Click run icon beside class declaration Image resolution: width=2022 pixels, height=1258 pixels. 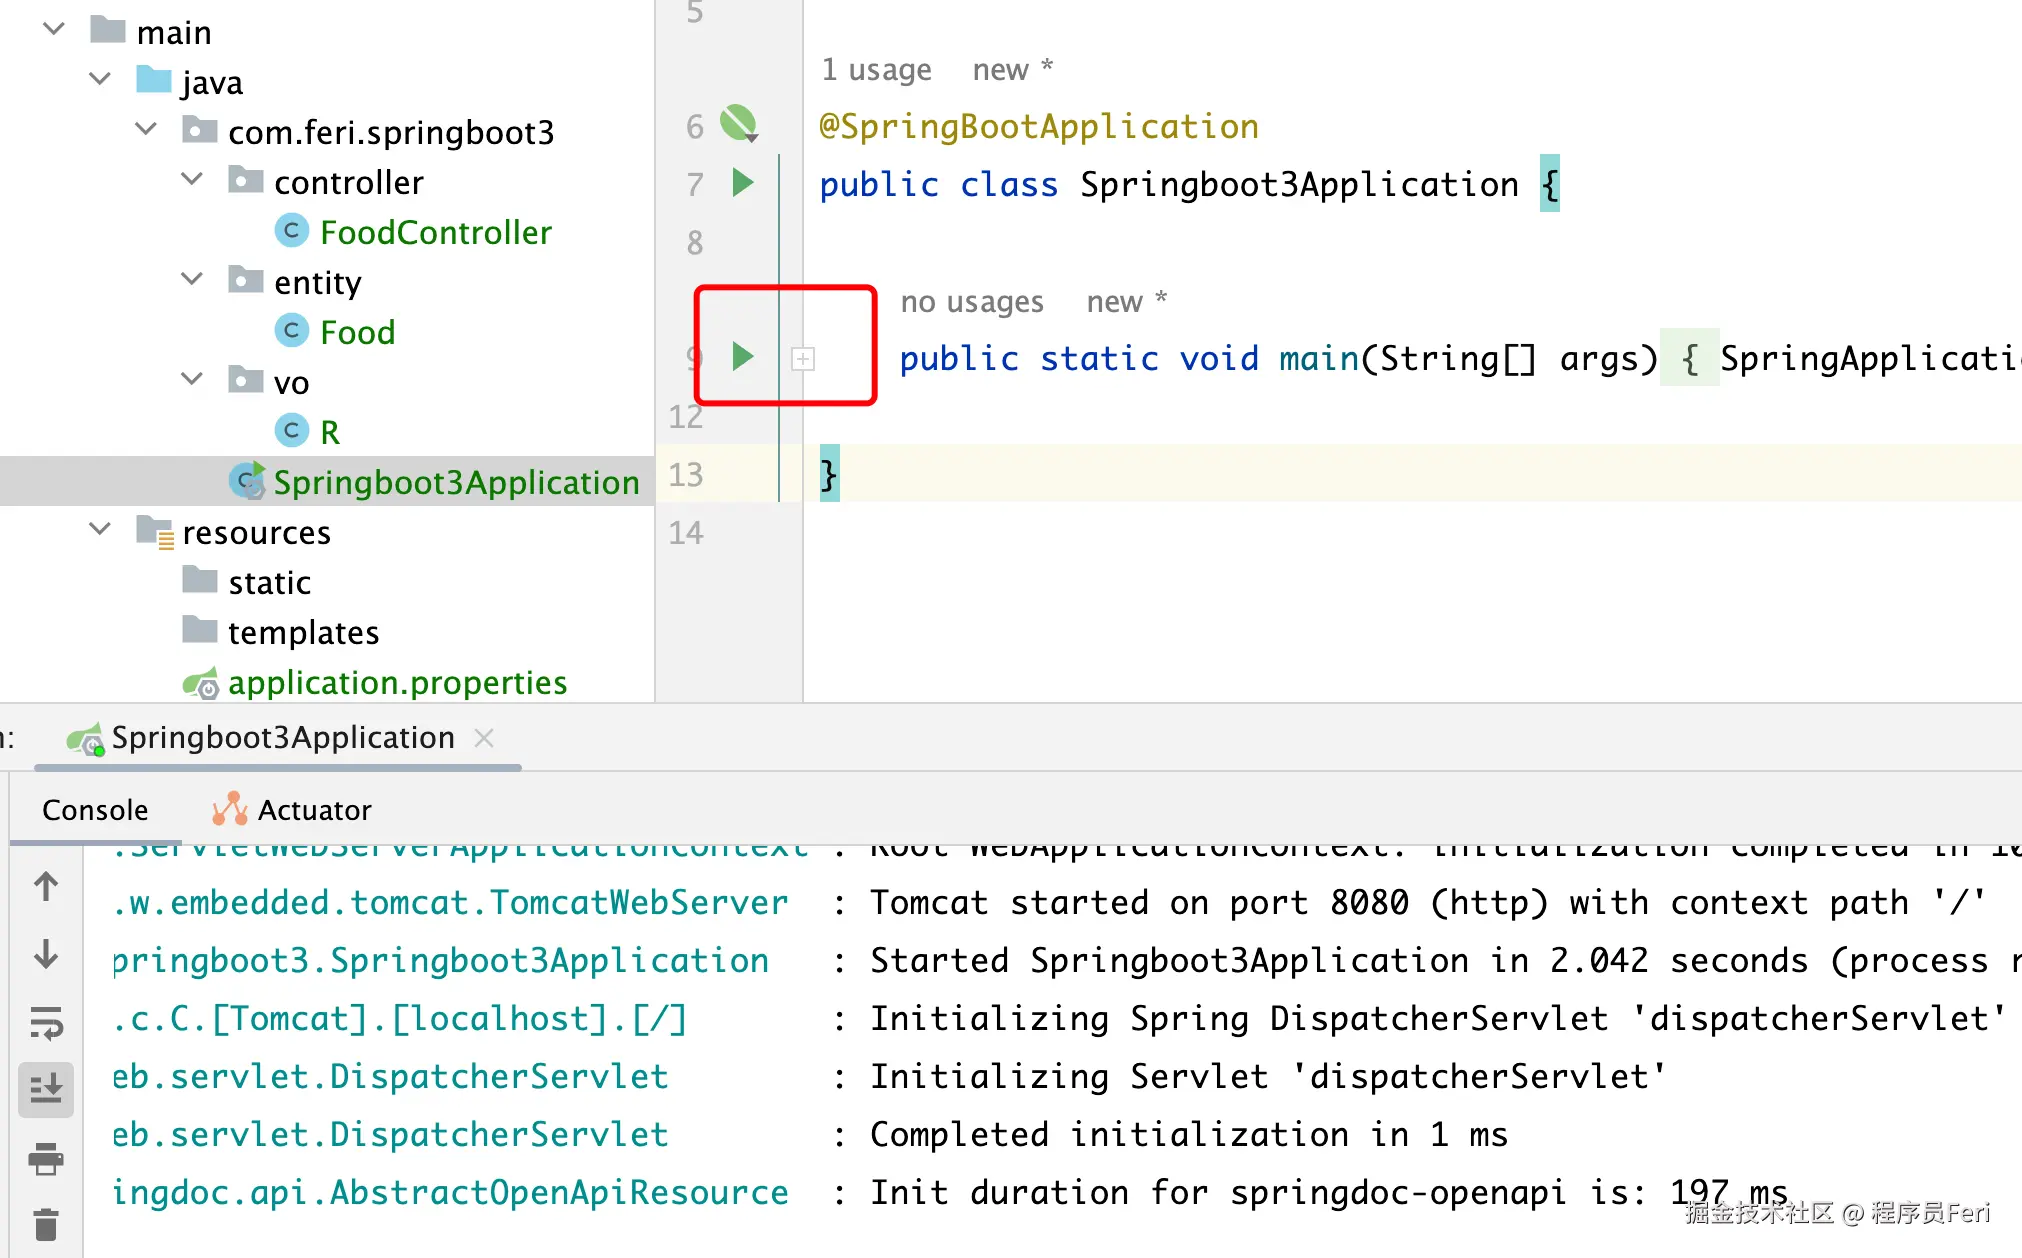tap(742, 183)
